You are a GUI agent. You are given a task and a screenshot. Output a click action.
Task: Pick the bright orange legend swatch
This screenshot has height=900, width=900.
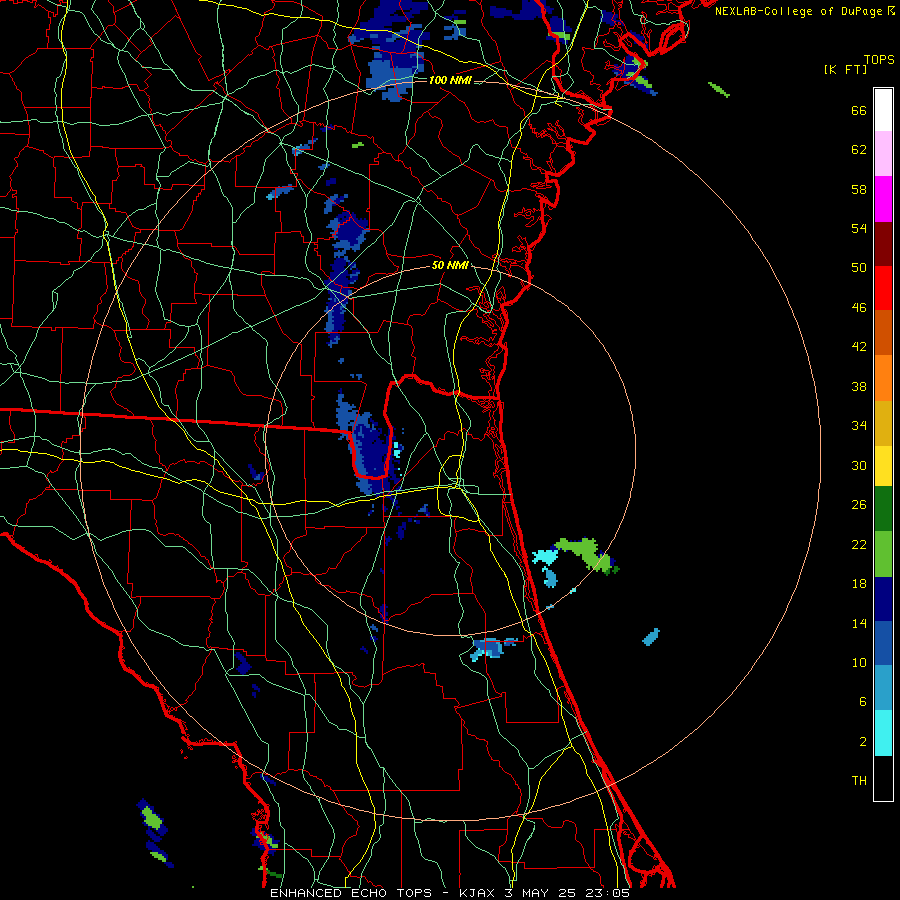click(x=883, y=378)
